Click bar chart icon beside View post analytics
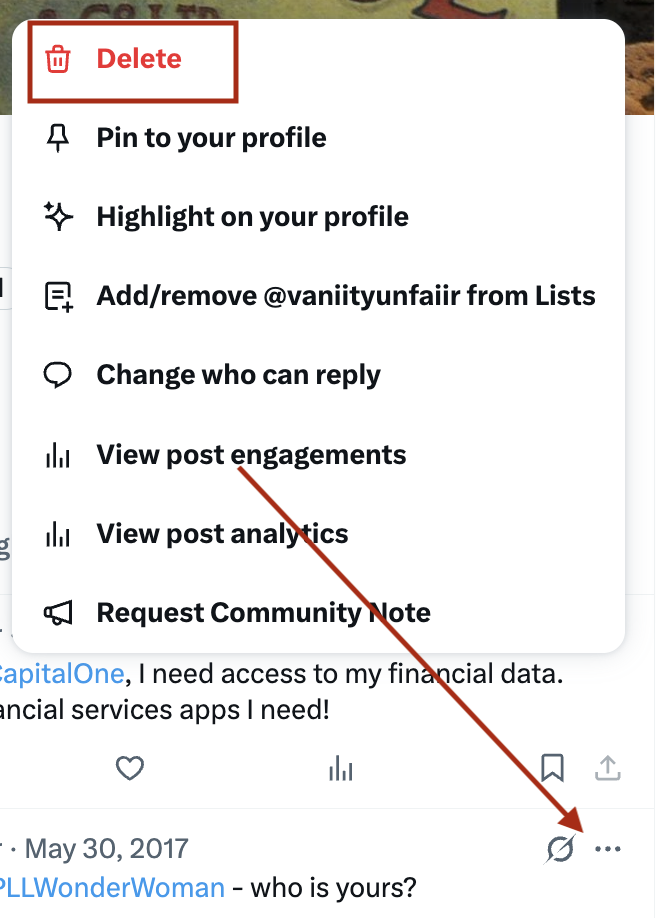The height and width of the screenshot is (918, 660). pos(58,534)
